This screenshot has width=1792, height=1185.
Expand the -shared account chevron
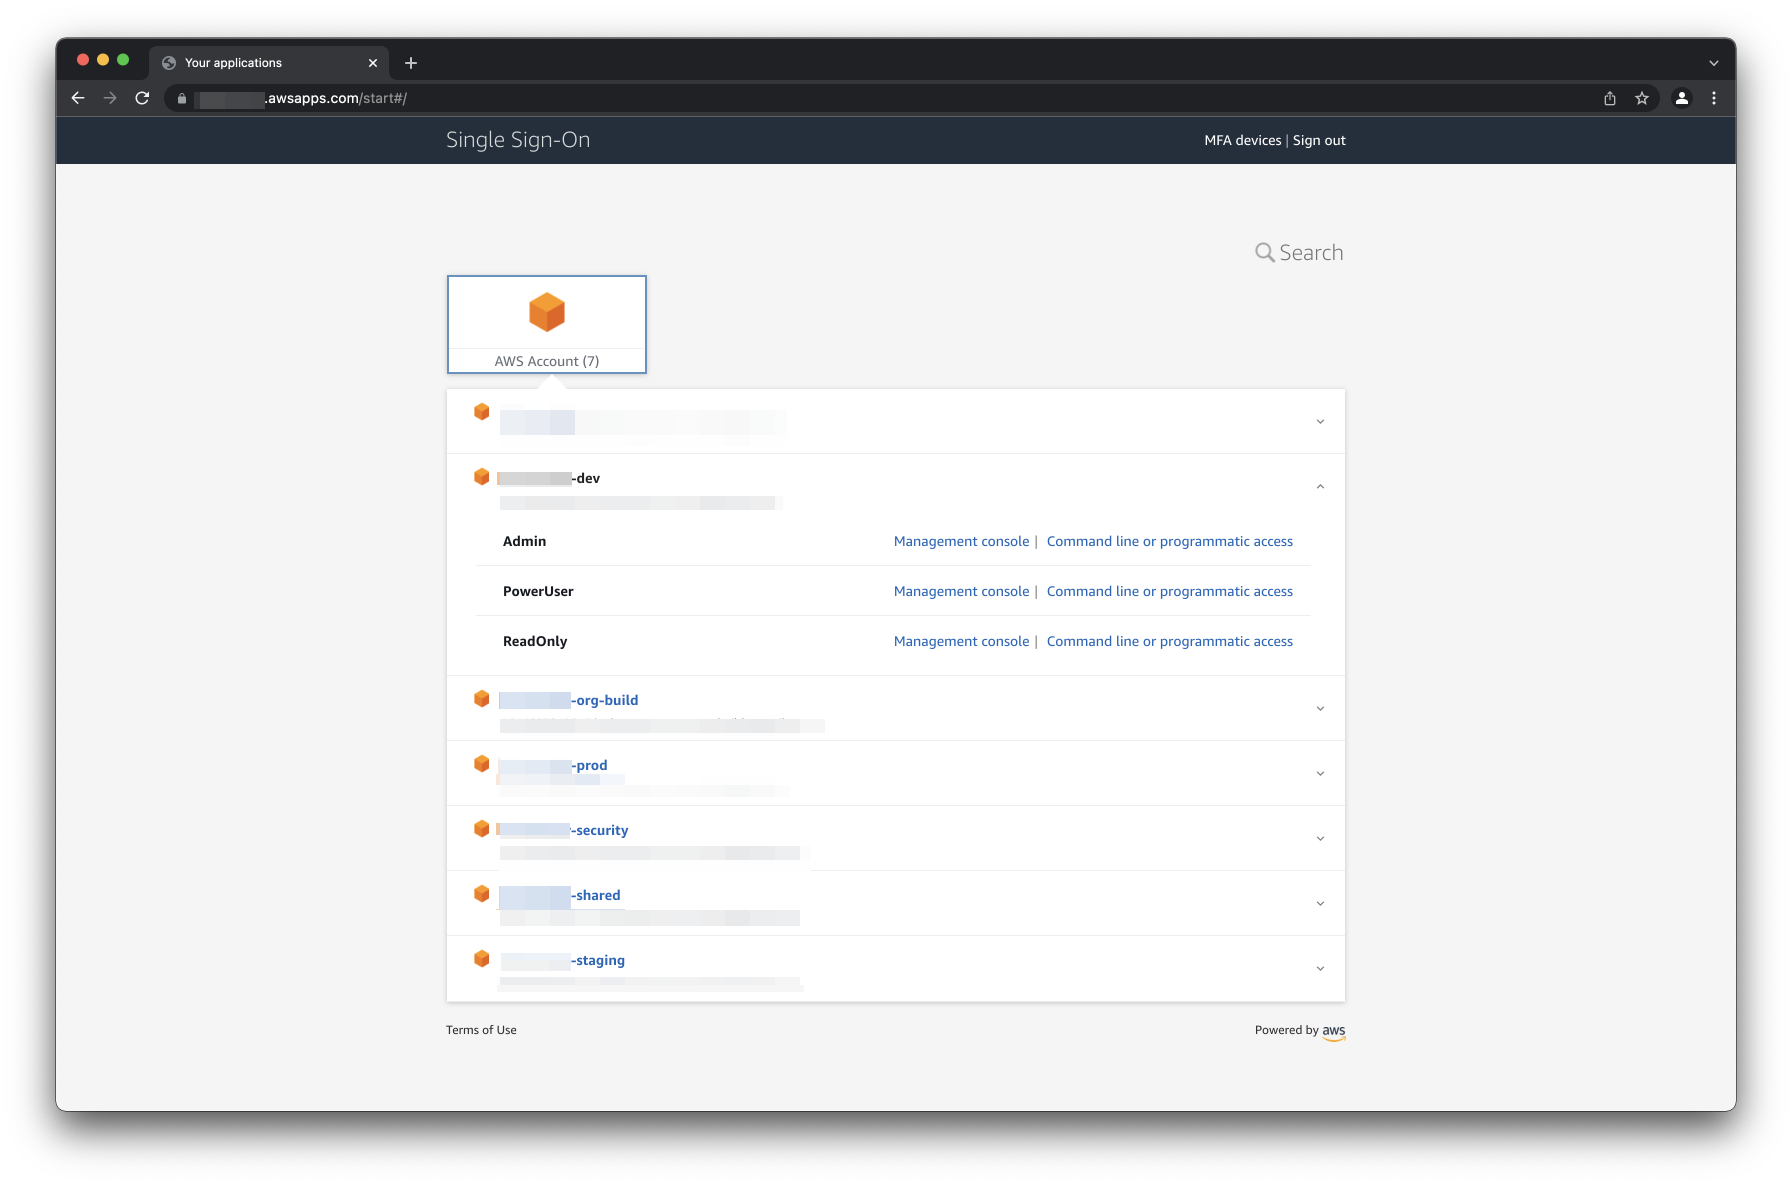point(1320,903)
